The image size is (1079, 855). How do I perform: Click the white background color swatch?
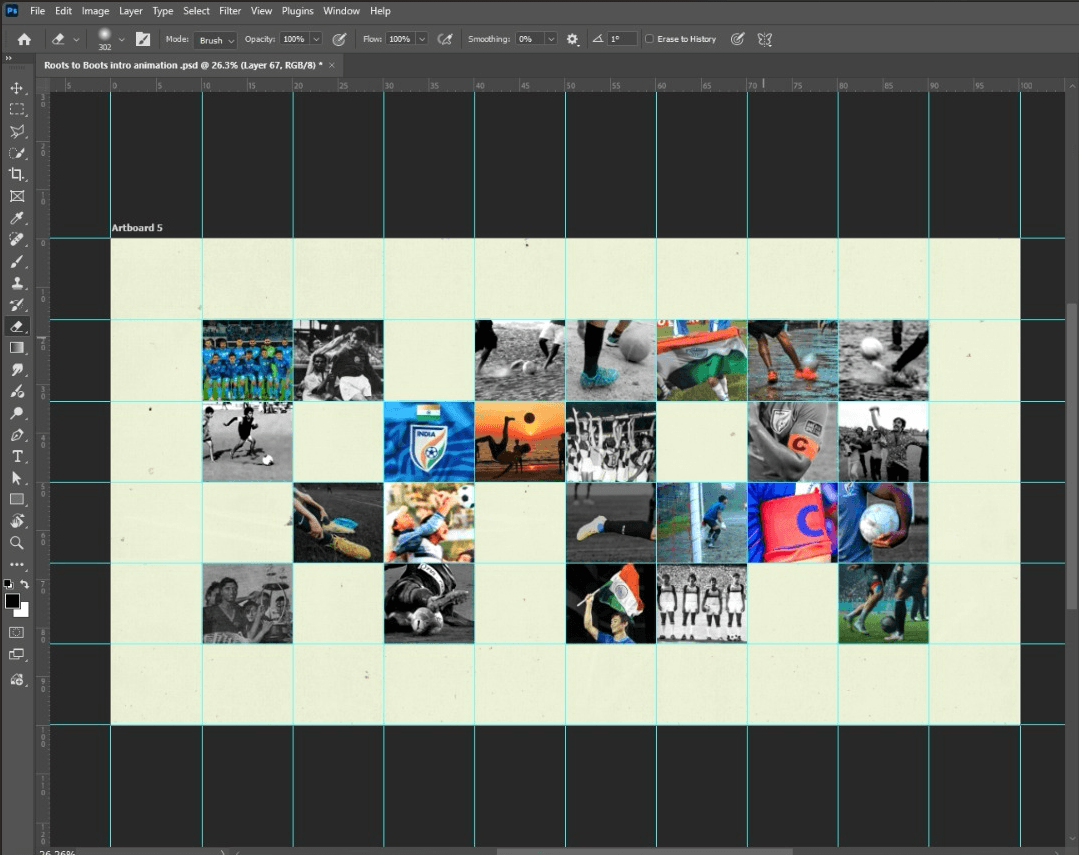[24, 611]
